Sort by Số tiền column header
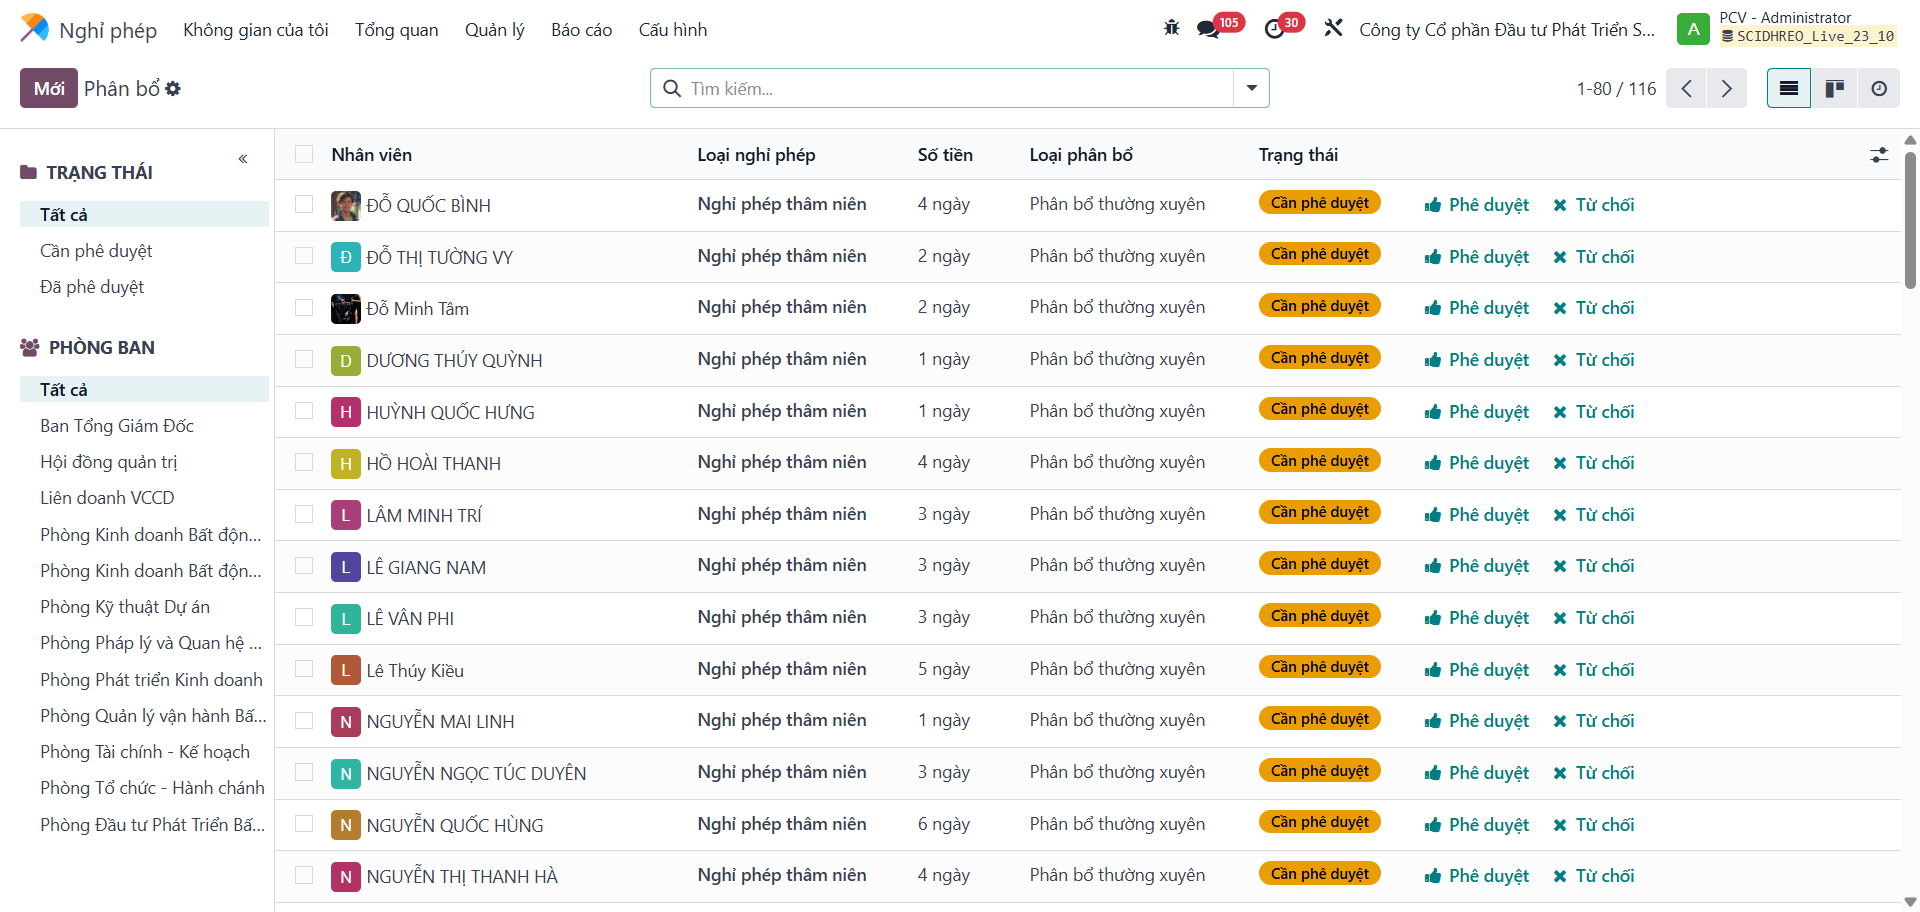This screenshot has height=912, width=1920. pyautogui.click(x=945, y=155)
